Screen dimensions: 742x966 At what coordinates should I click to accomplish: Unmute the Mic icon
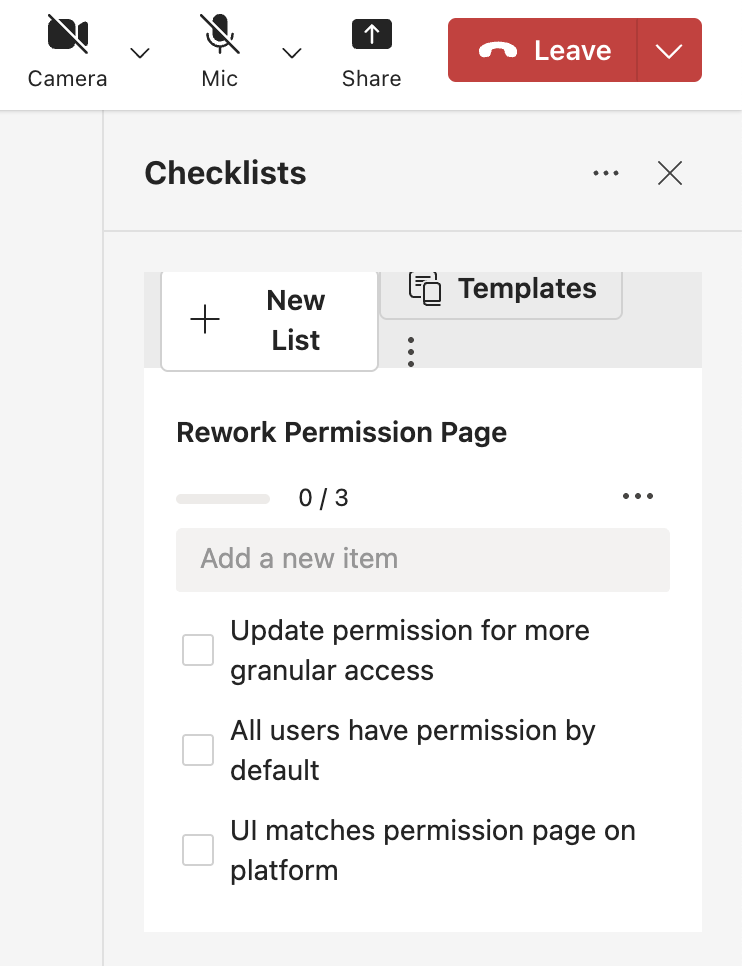(x=219, y=35)
